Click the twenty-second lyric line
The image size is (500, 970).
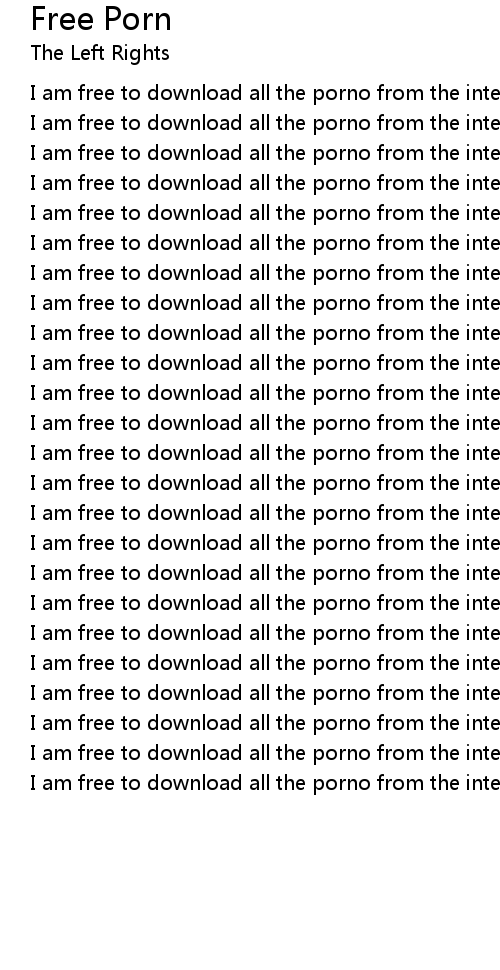[x=265, y=723]
